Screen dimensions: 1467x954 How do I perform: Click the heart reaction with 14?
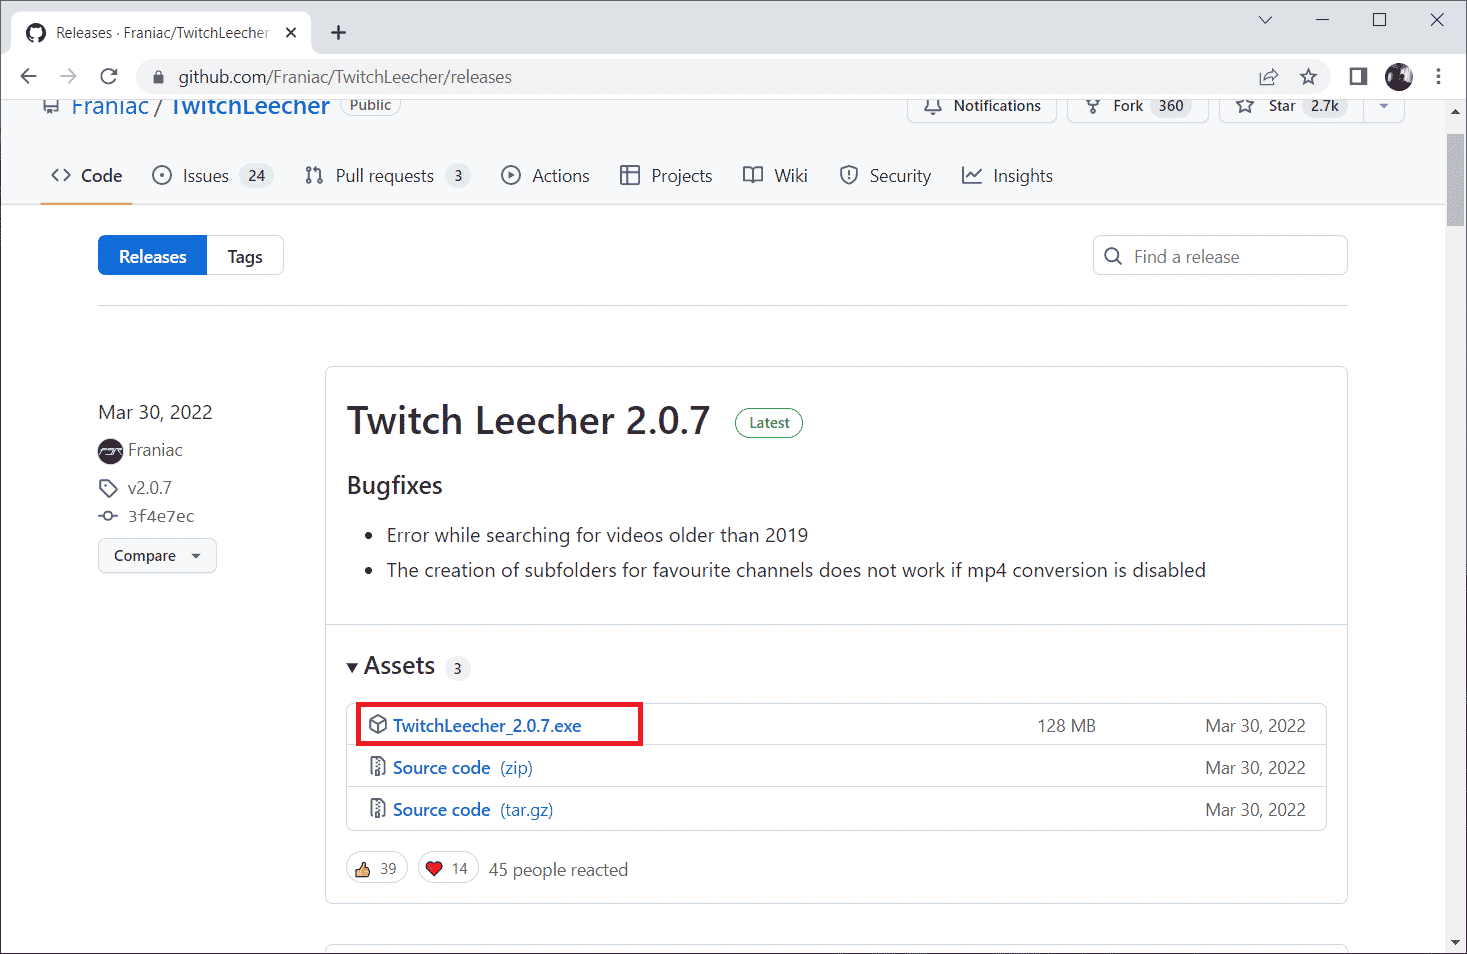[447, 869]
